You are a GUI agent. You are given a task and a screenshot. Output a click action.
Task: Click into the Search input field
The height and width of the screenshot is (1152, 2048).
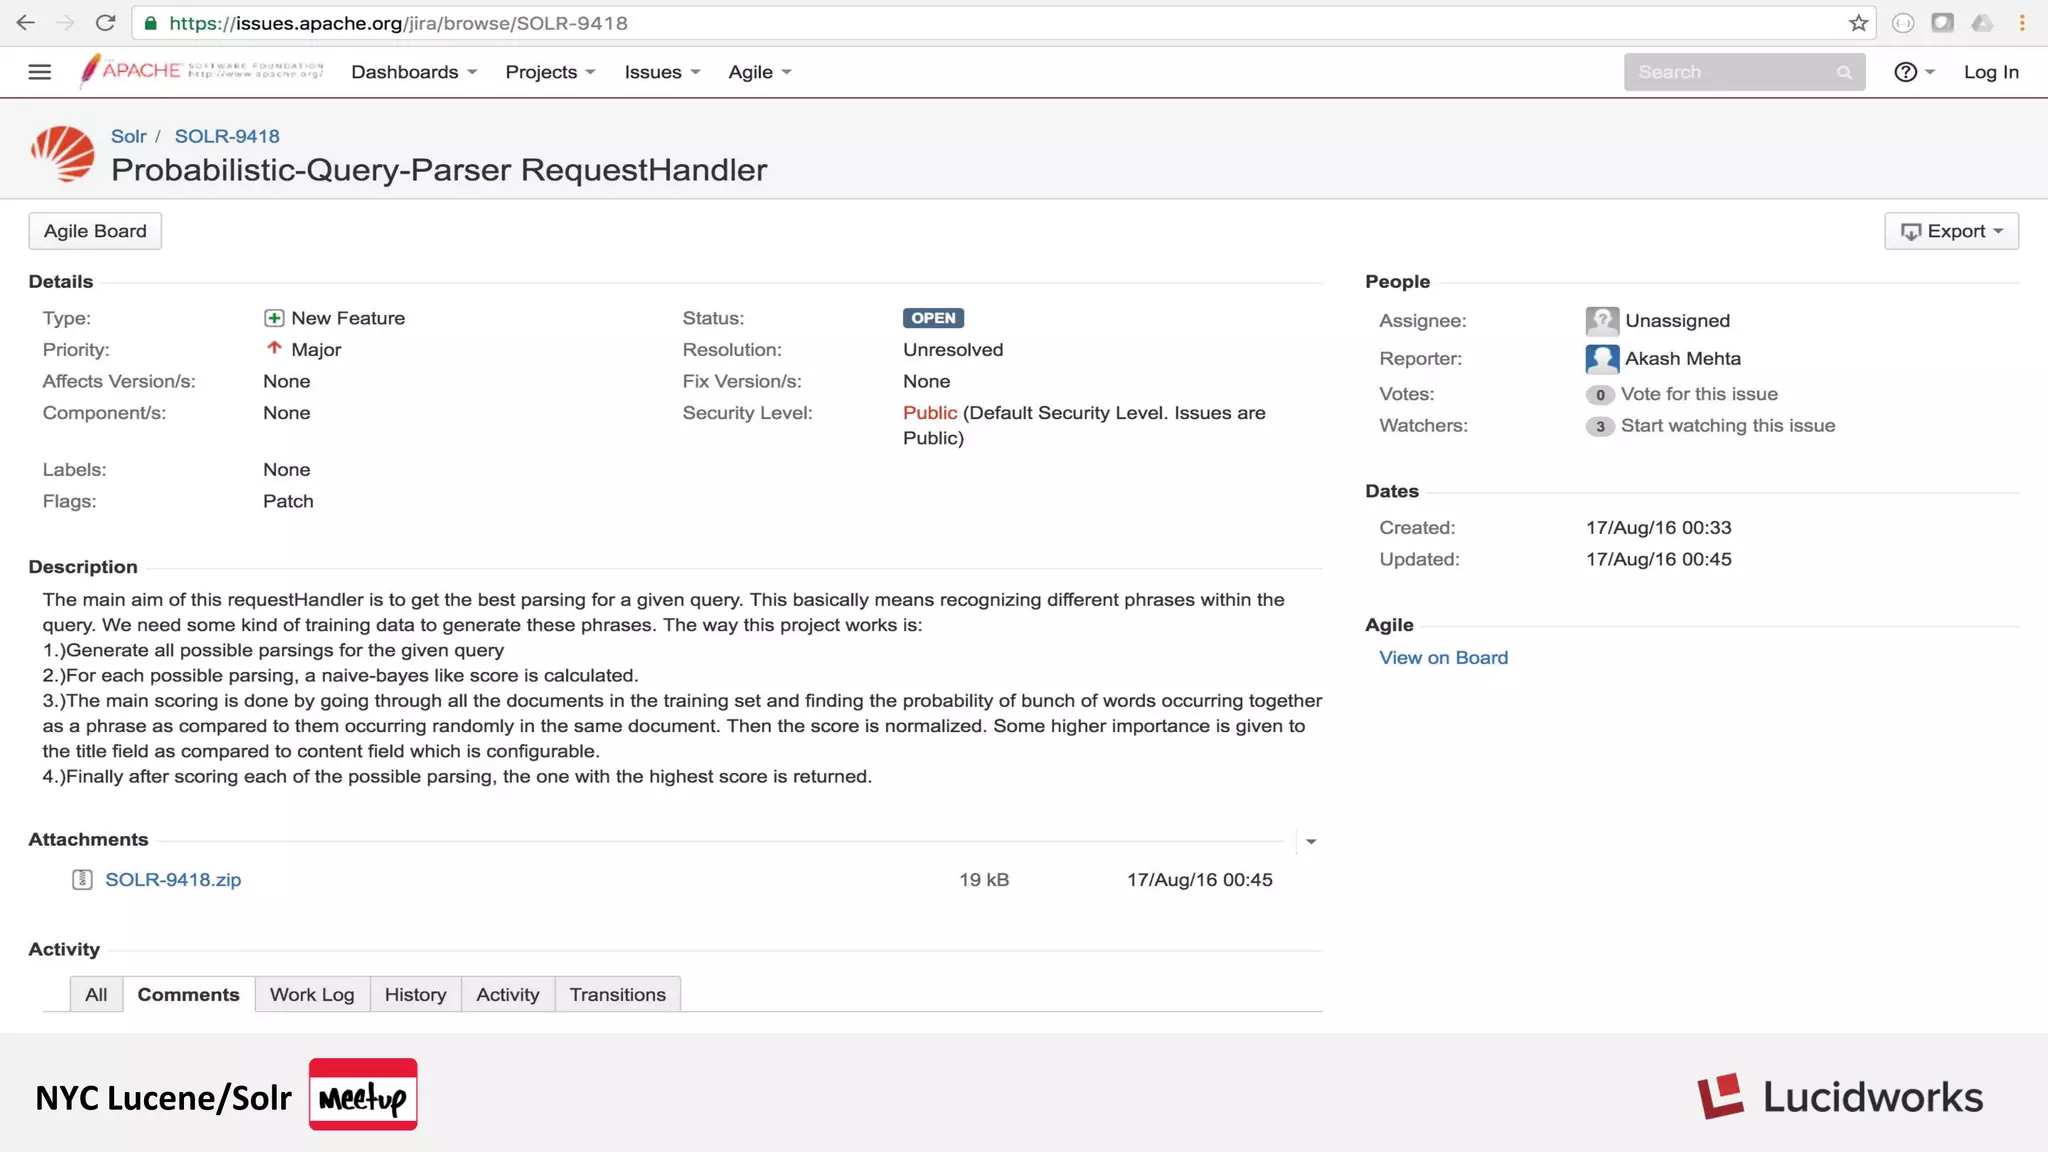[x=1730, y=72]
